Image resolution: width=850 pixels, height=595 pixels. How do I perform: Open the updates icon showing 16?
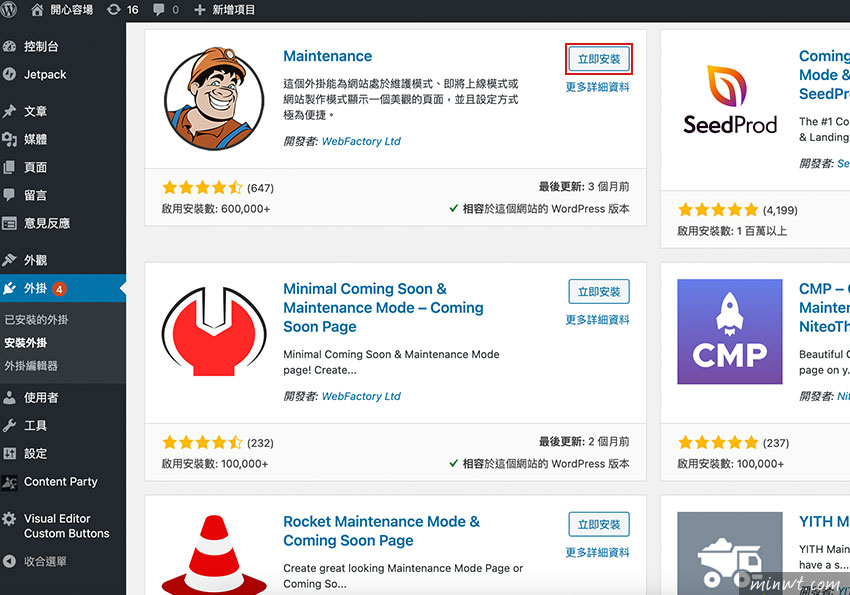point(123,10)
